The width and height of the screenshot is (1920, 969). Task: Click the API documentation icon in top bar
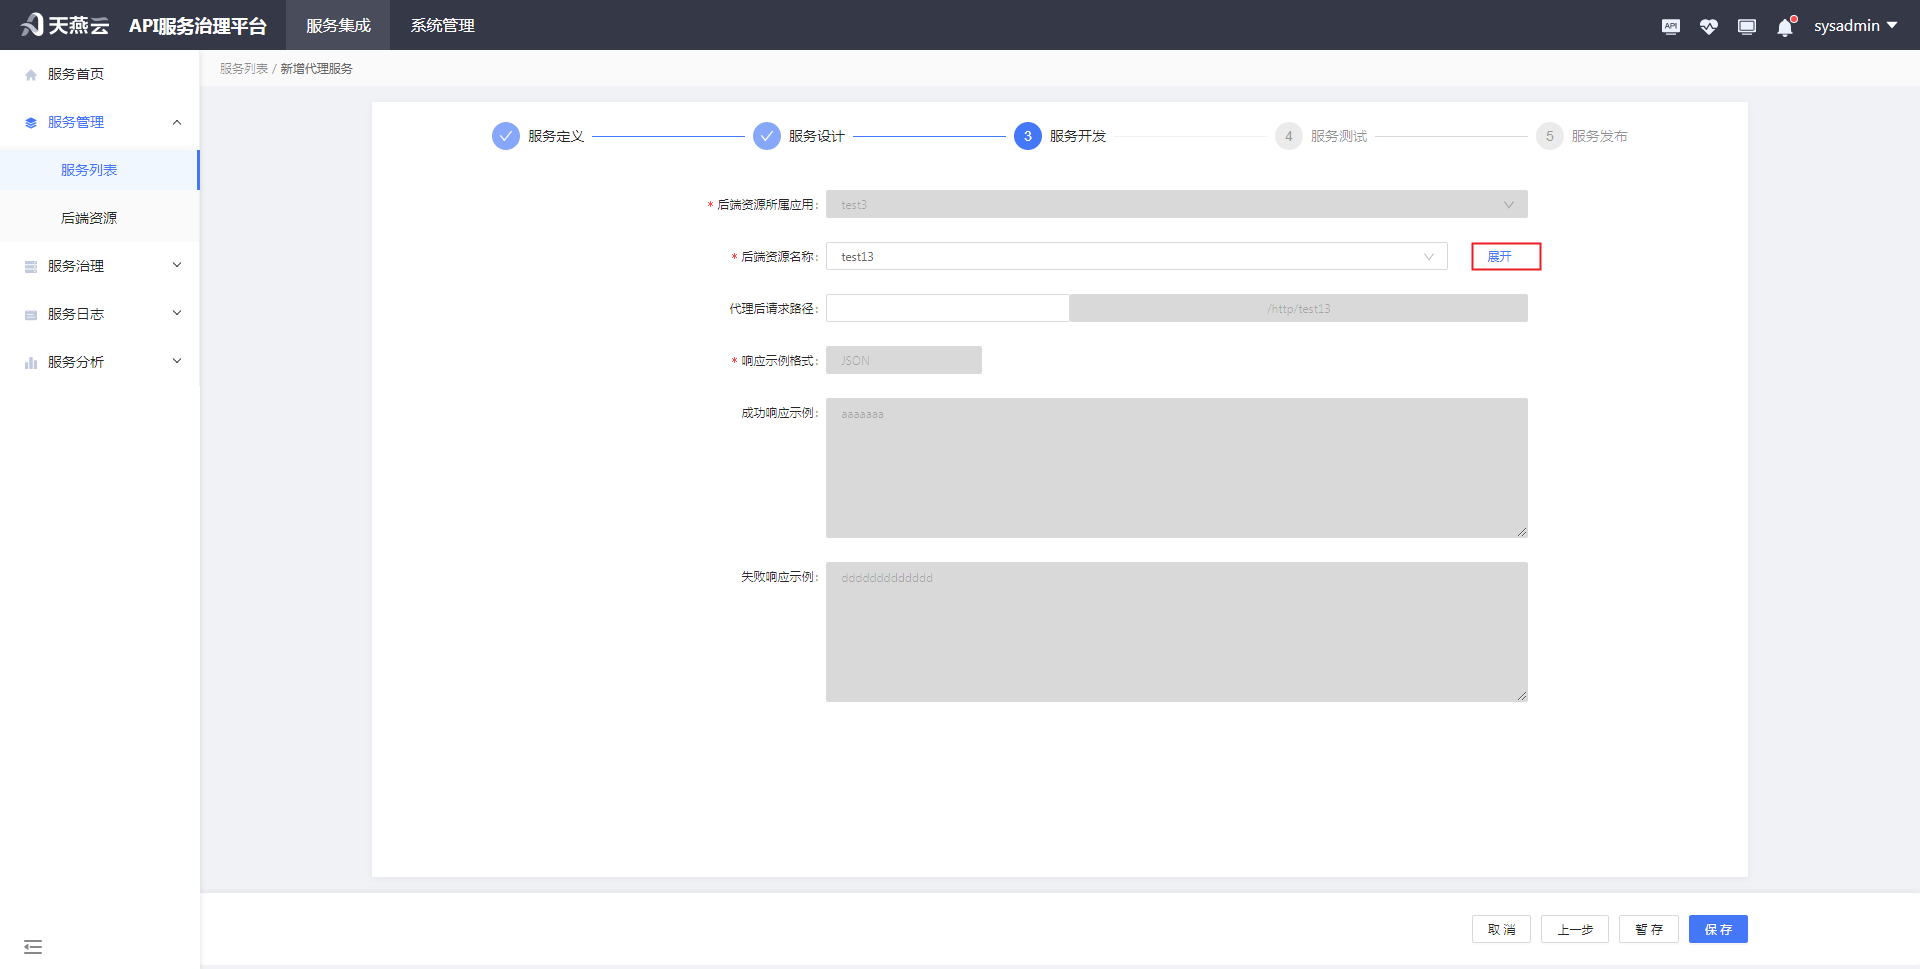[x=1670, y=26]
